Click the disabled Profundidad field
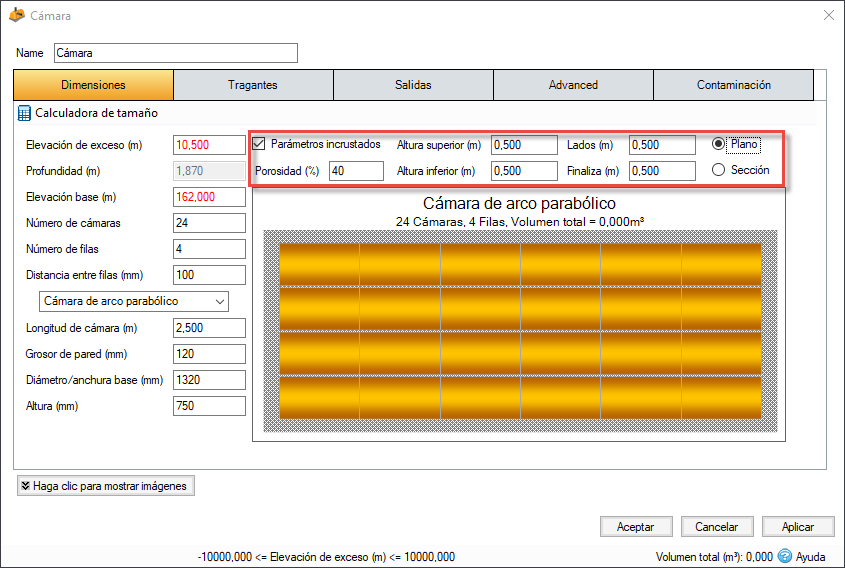 (209, 171)
